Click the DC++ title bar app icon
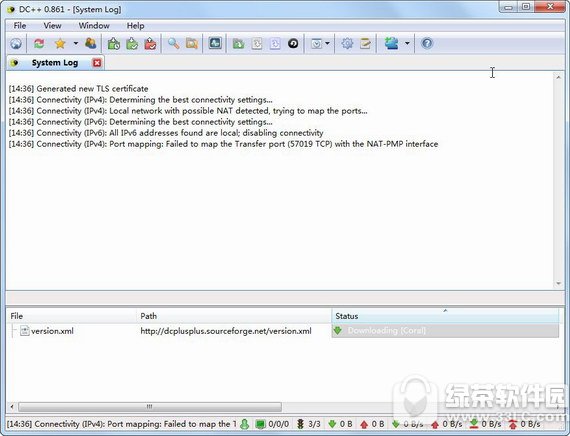The height and width of the screenshot is (436, 570). 11,9
